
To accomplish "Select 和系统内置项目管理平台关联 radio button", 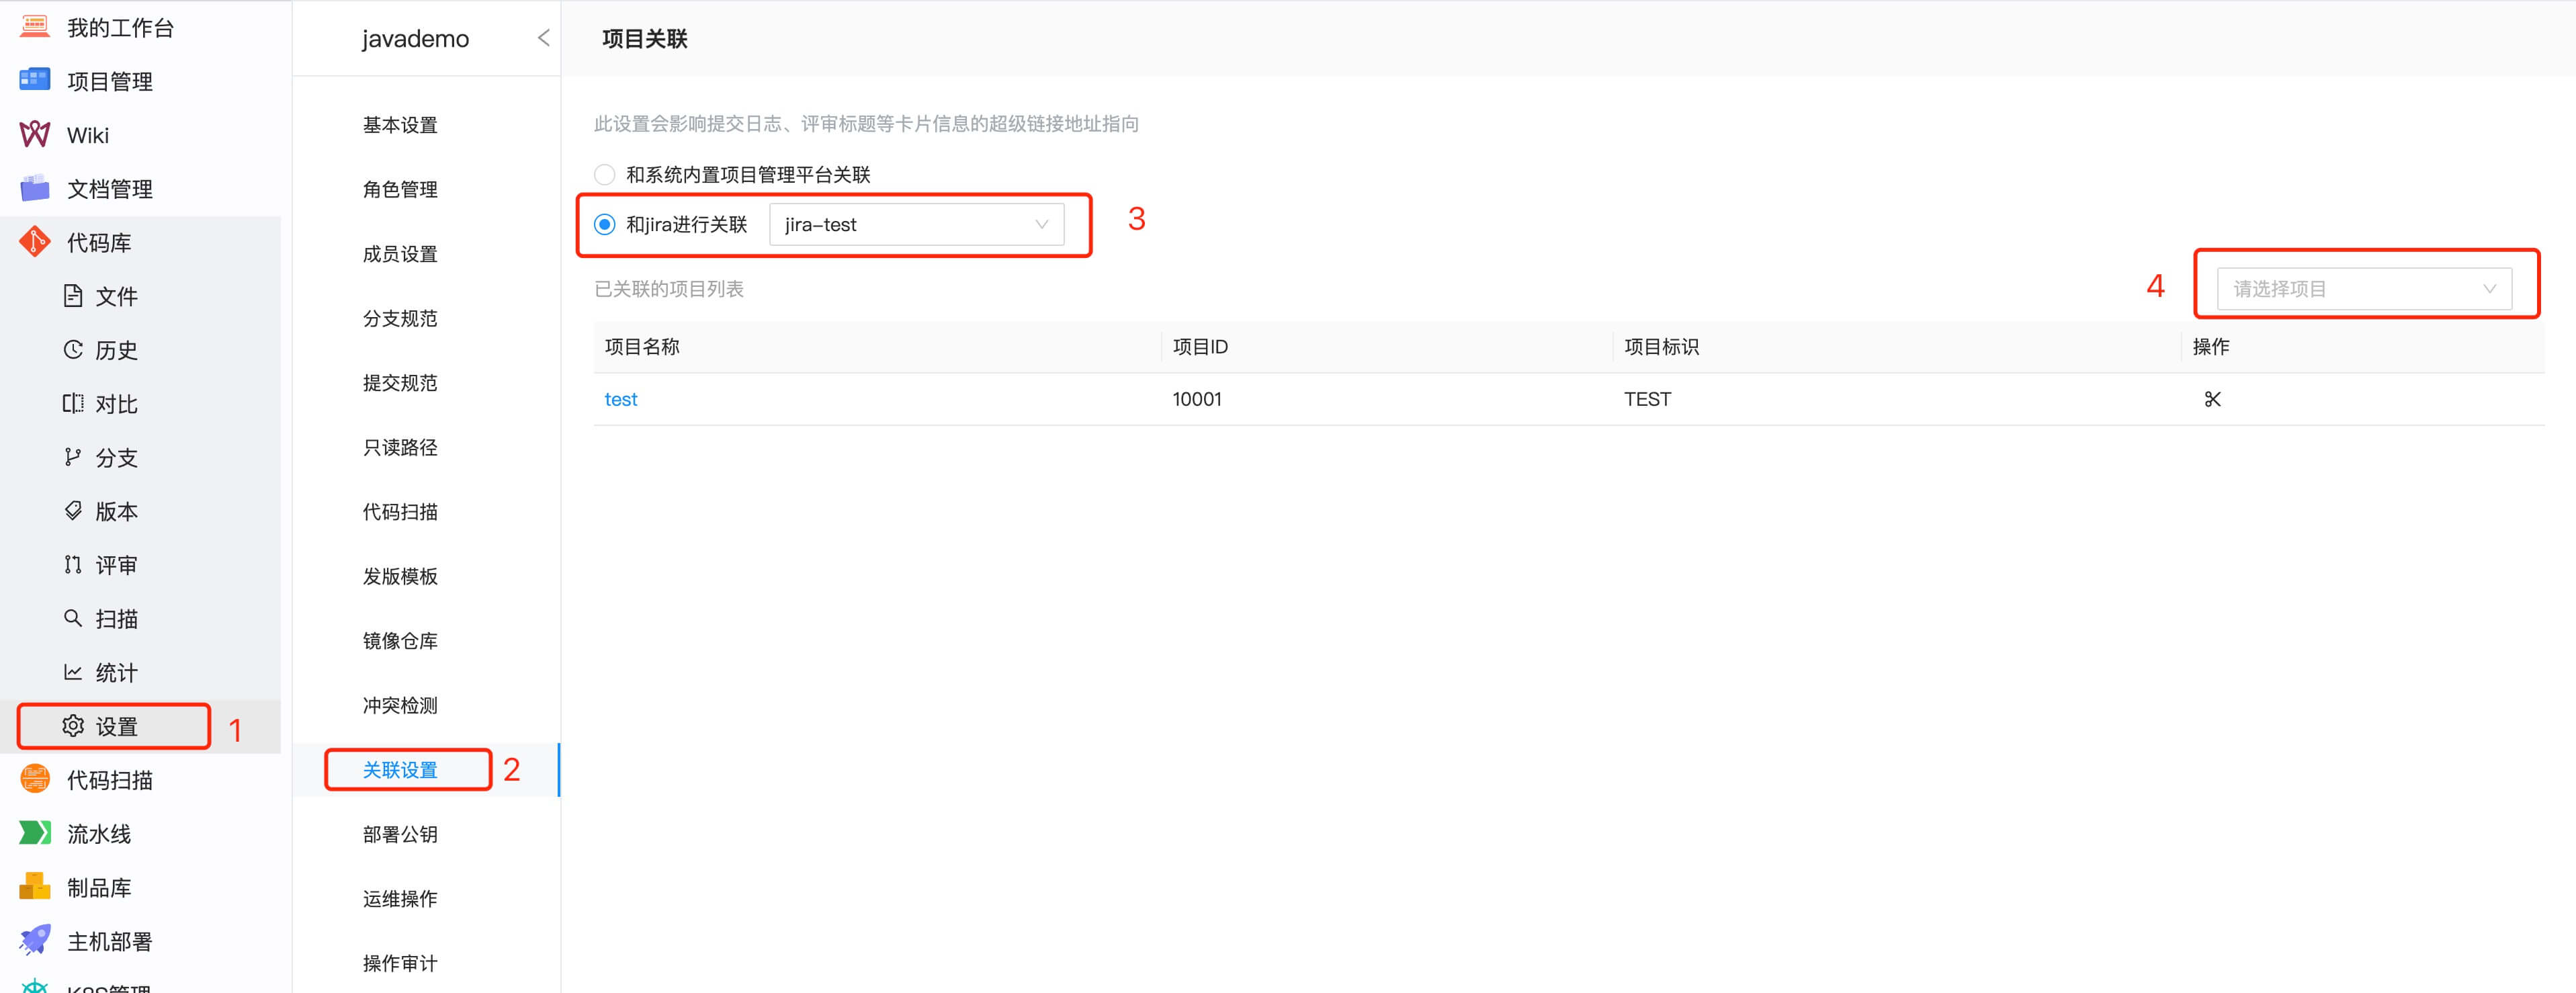I will click(605, 175).
